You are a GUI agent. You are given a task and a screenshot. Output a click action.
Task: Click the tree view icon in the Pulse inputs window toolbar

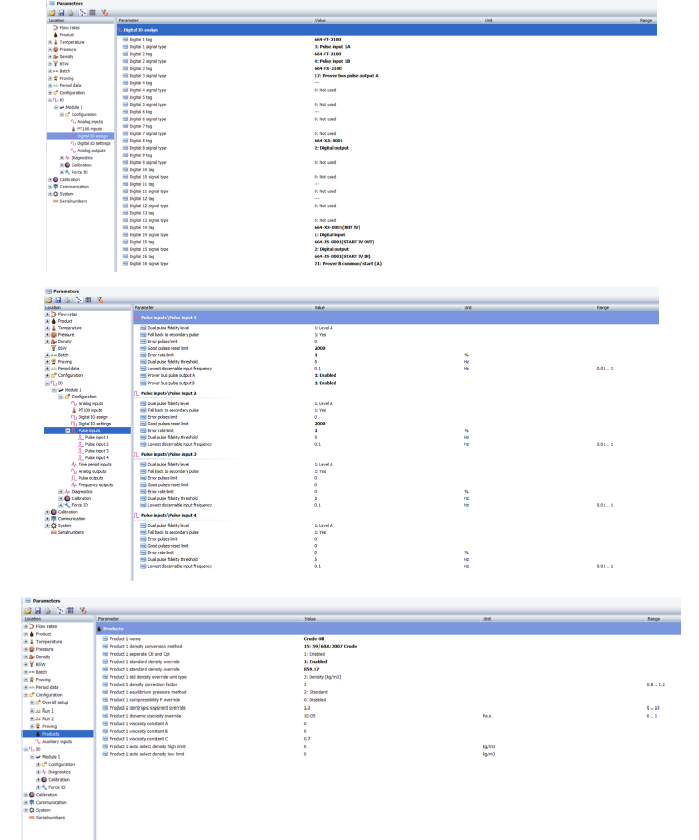tap(78, 300)
